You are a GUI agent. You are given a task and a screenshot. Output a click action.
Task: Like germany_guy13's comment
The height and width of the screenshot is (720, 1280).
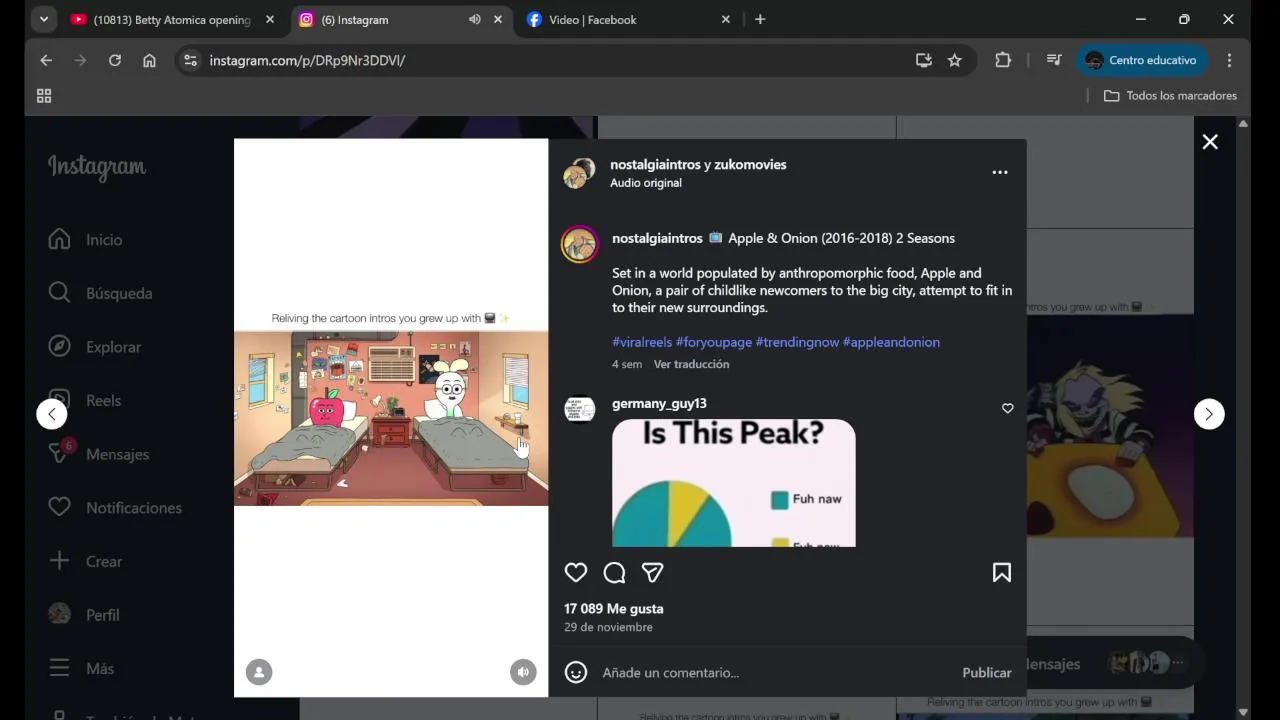coord(1007,408)
